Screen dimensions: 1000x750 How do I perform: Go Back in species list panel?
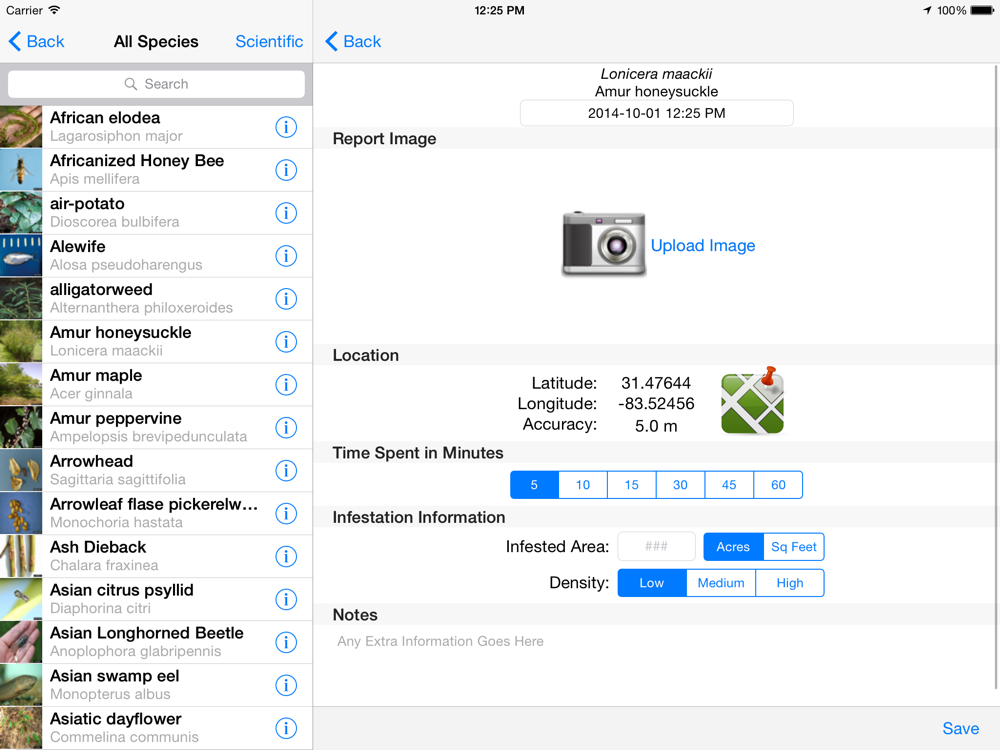pos(36,41)
